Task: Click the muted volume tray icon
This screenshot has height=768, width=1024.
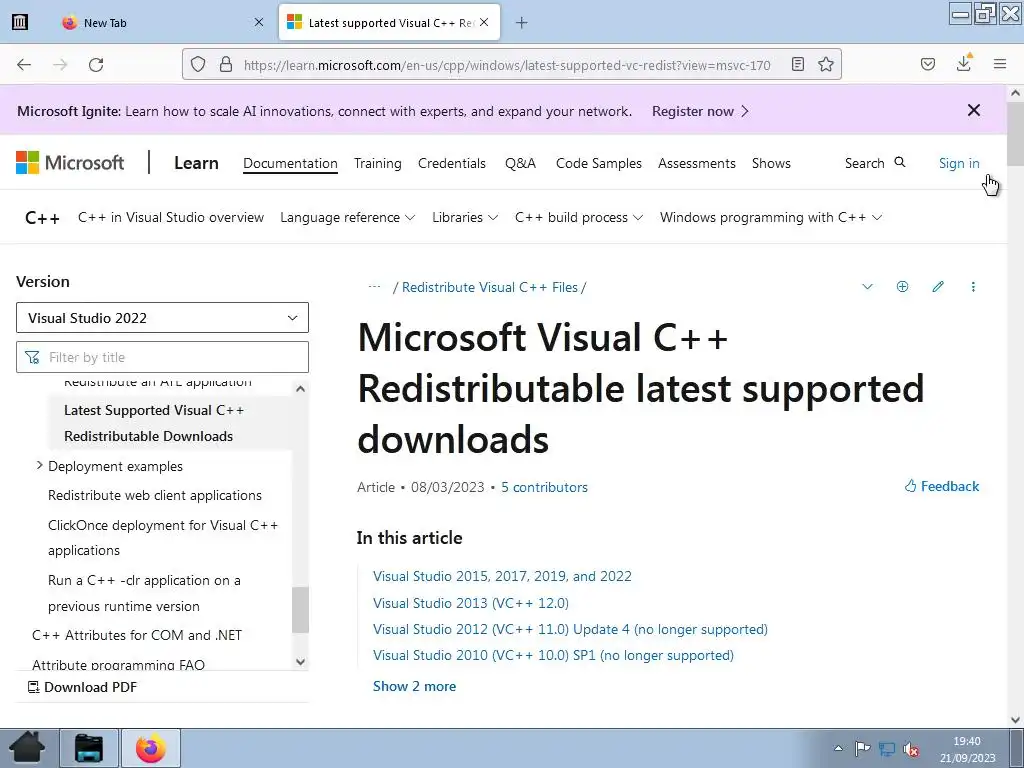Action: (912, 749)
